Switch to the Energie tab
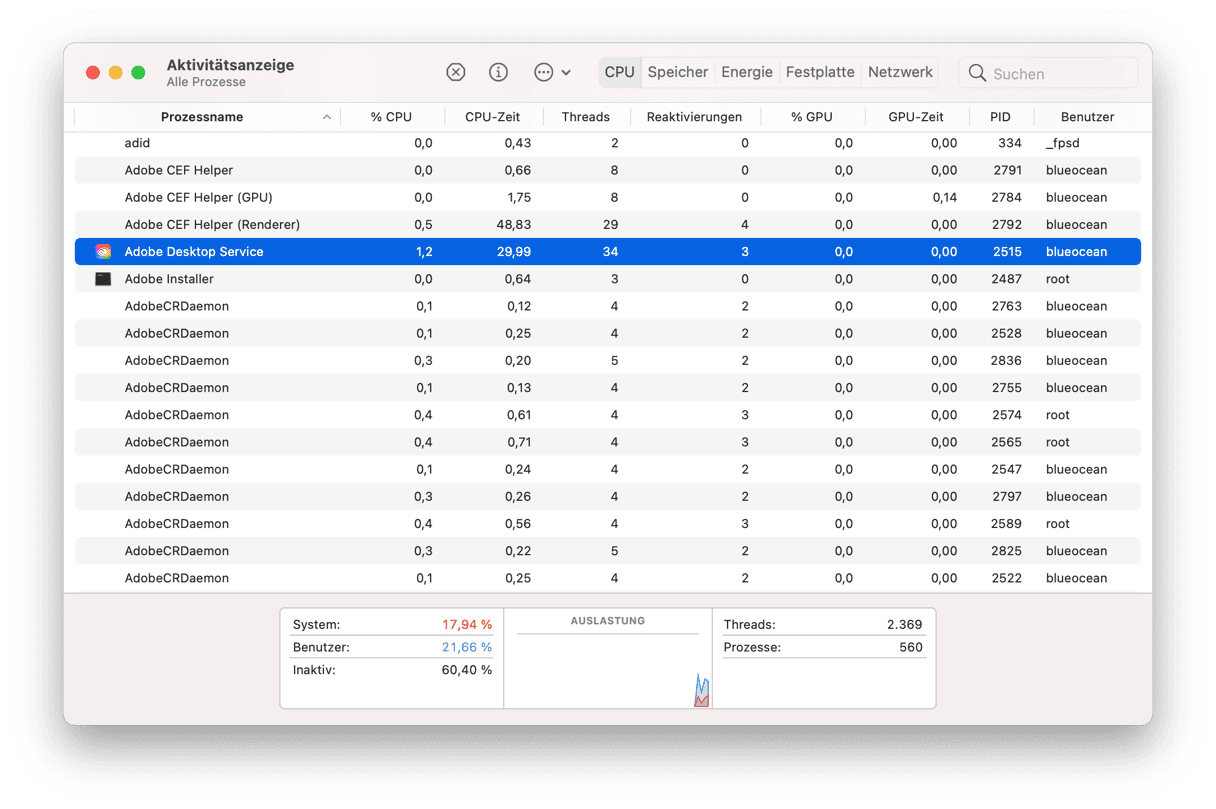 (x=747, y=72)
